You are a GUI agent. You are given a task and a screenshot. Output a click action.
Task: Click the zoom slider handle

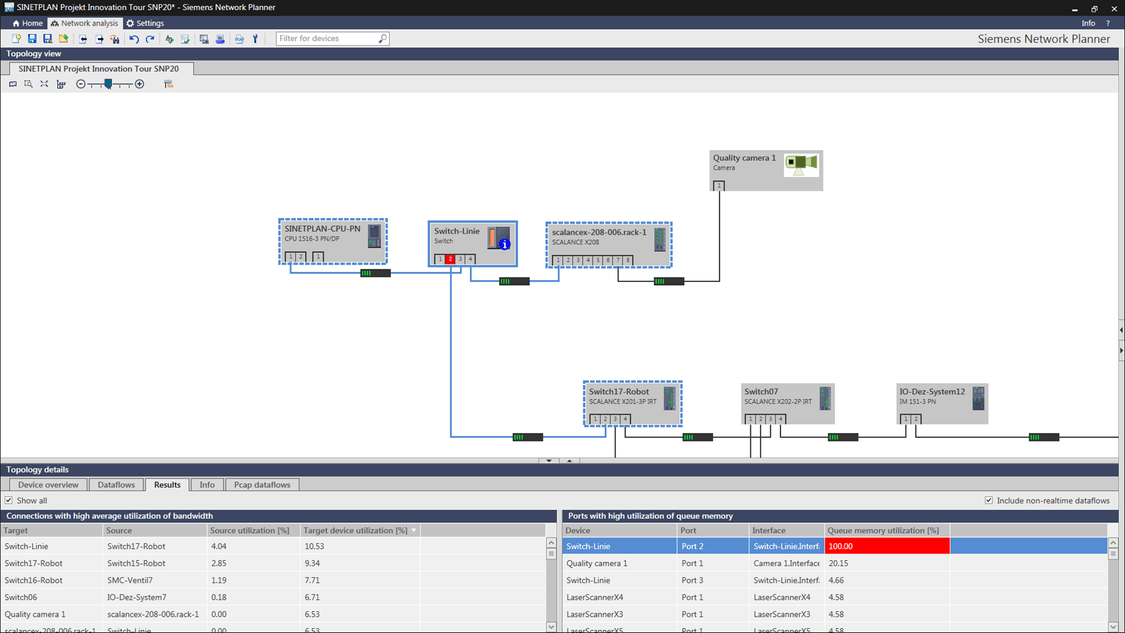(x=108, y=84)
